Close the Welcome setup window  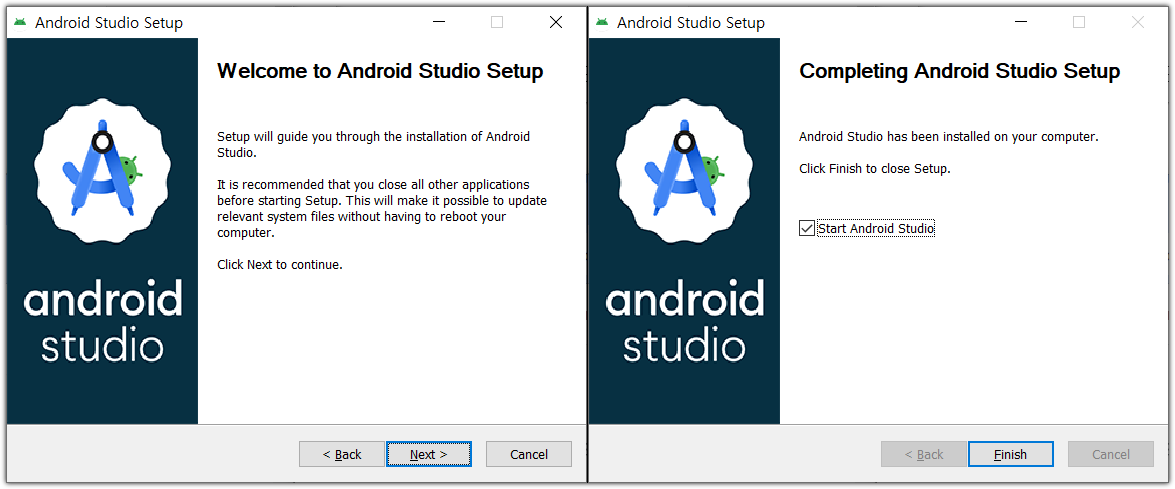coord(555,22)
